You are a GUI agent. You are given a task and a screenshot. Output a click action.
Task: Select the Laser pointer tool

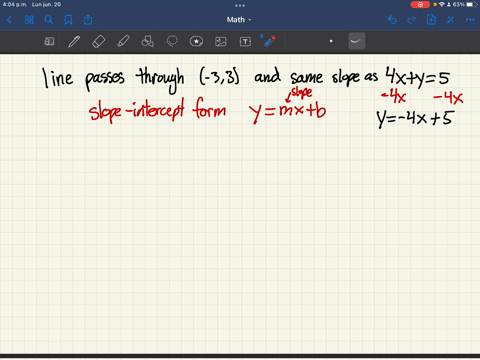(x=269, y=41)
